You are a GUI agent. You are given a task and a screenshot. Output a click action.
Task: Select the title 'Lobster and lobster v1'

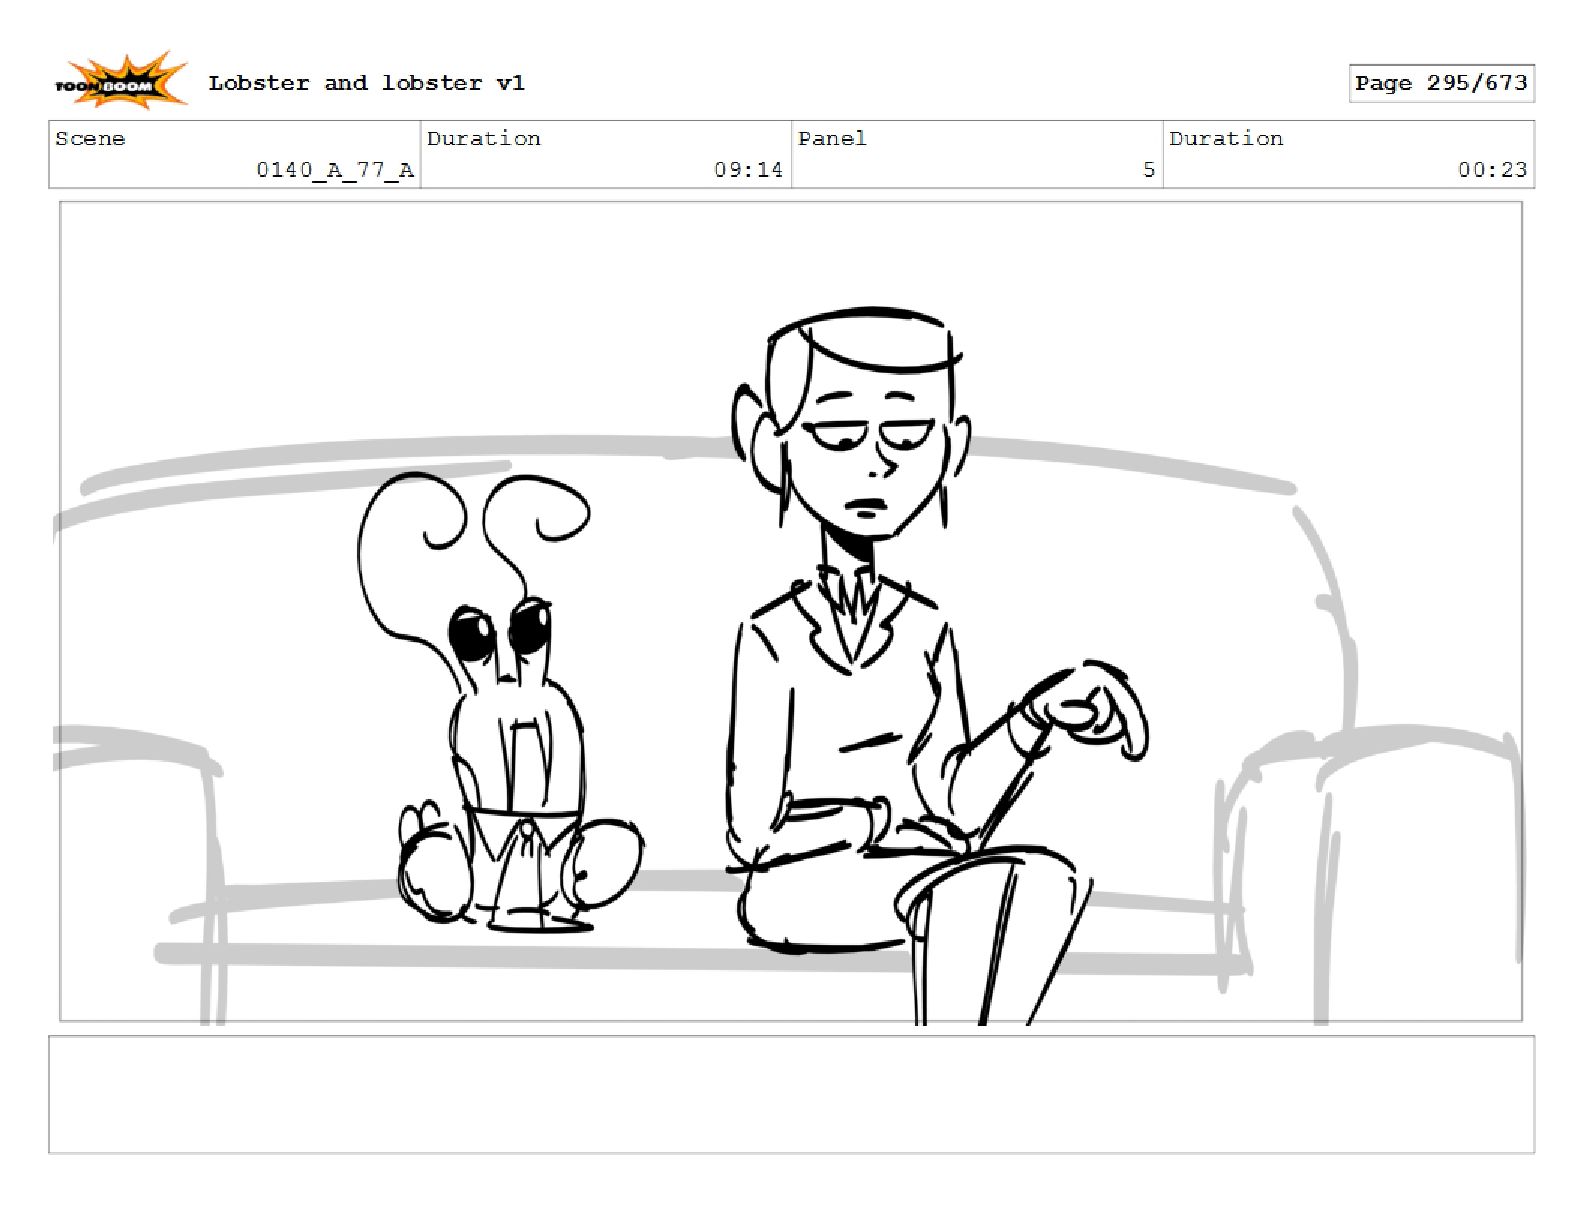coord(366,83)
